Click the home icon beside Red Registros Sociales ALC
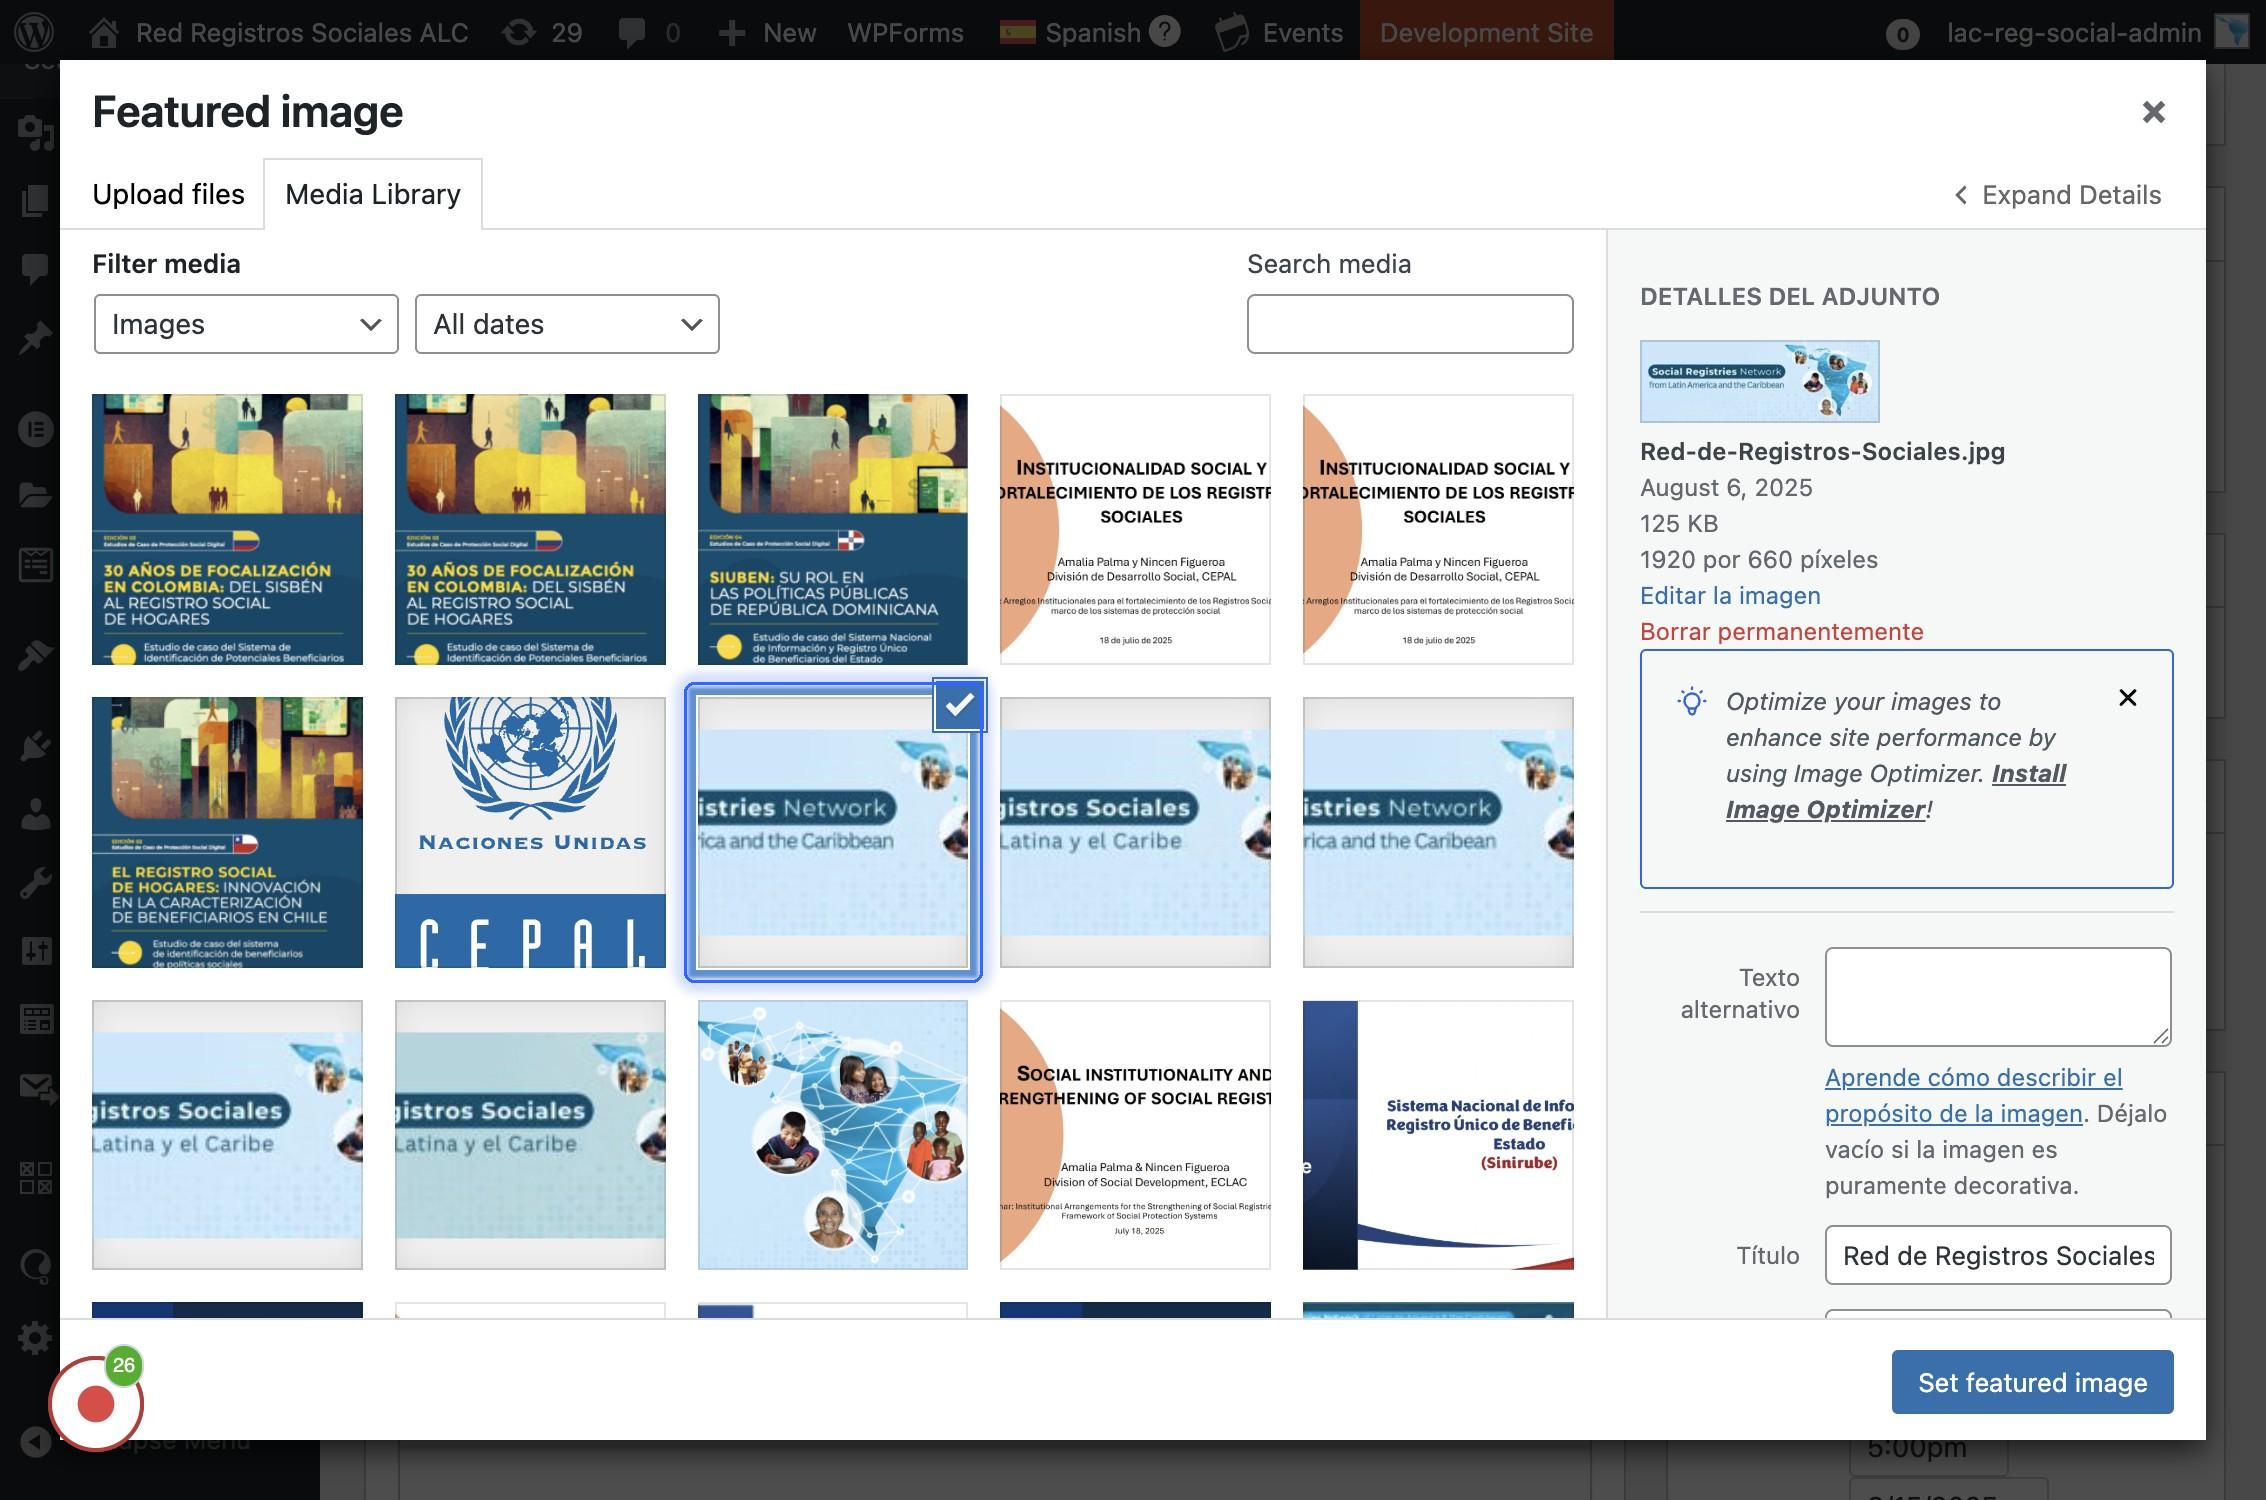The width and height of the screenshot is (2266, 1500). 105,33
